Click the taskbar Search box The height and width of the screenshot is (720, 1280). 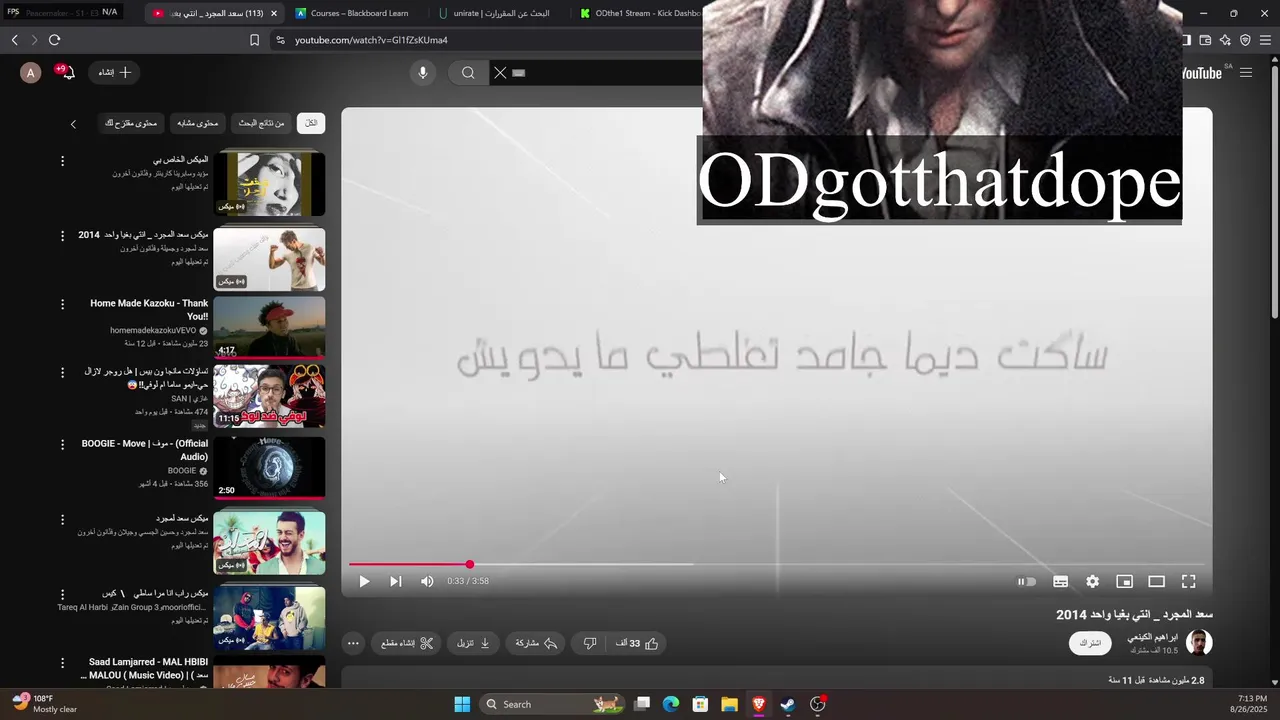(552, 704)
